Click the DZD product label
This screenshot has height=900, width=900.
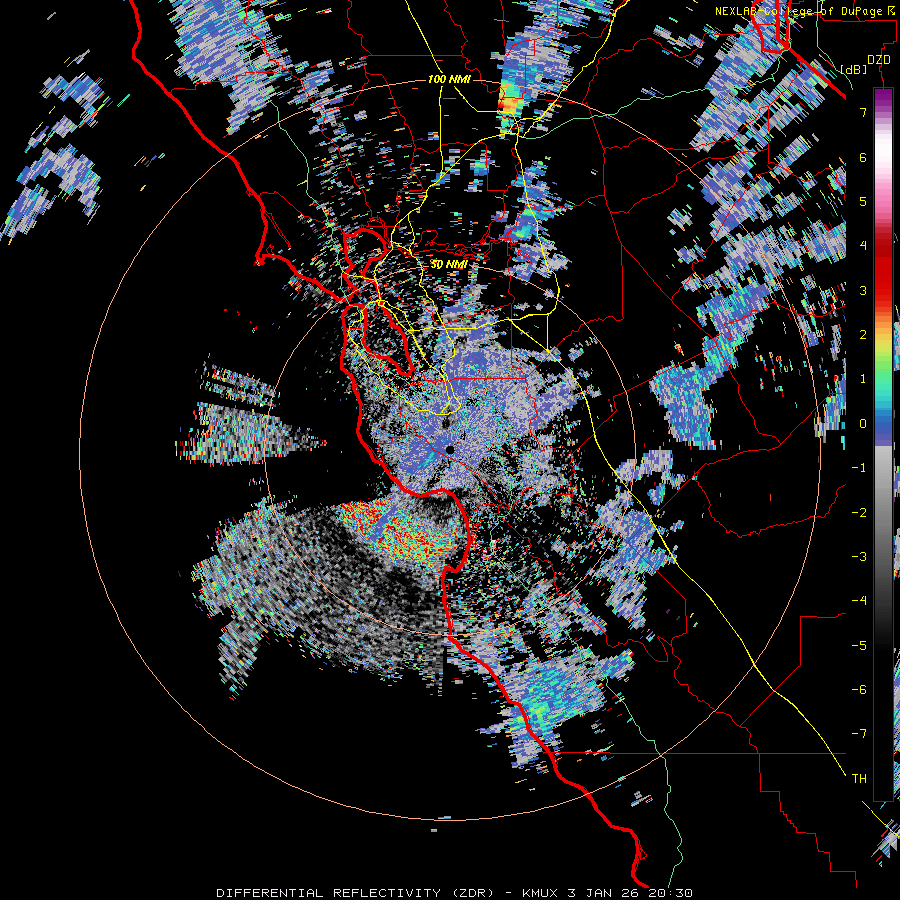point(878,60)
